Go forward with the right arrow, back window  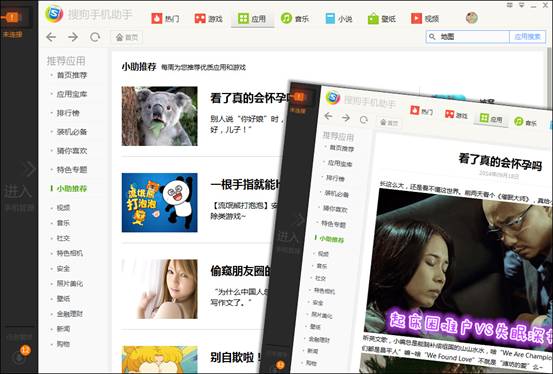coord(73,37)
